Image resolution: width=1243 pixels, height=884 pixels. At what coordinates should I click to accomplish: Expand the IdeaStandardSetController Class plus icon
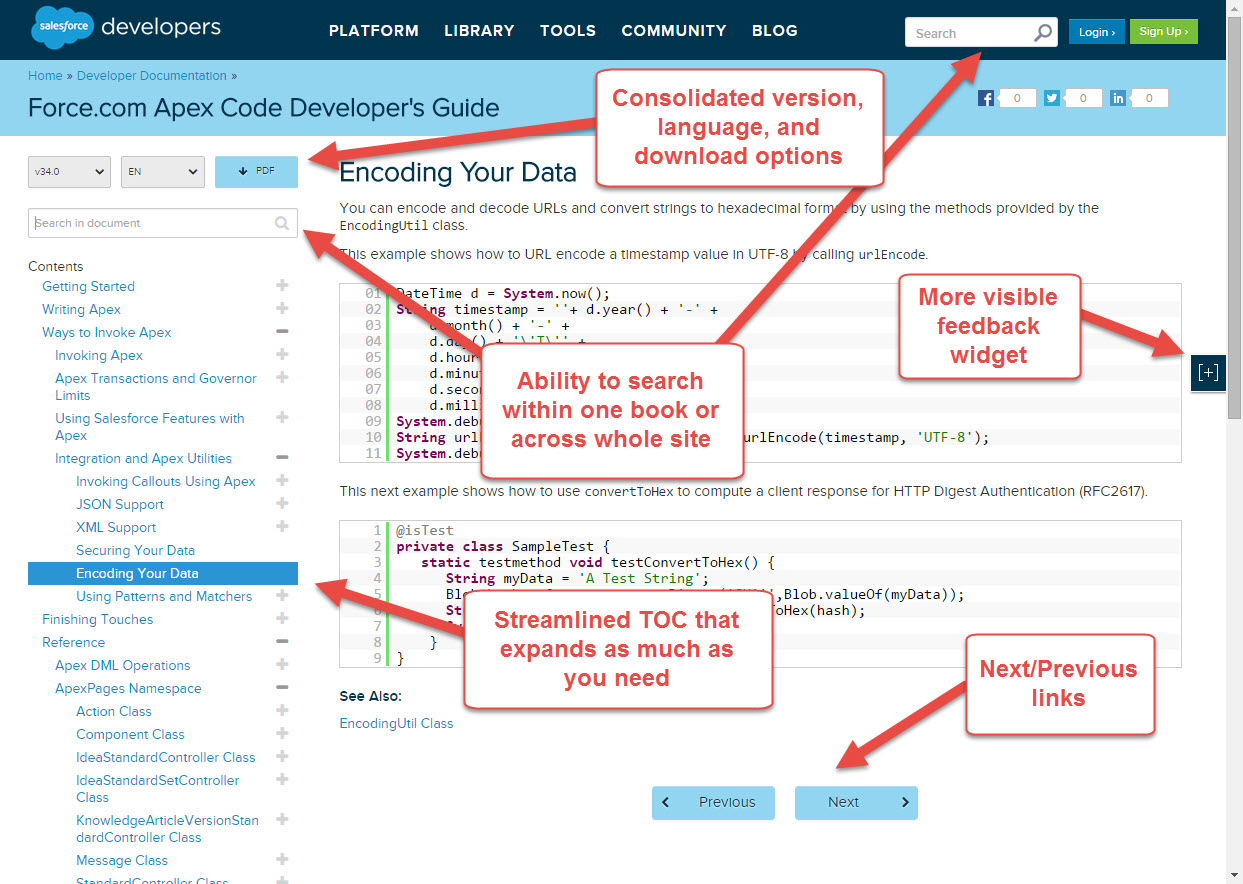pos(282,780)
